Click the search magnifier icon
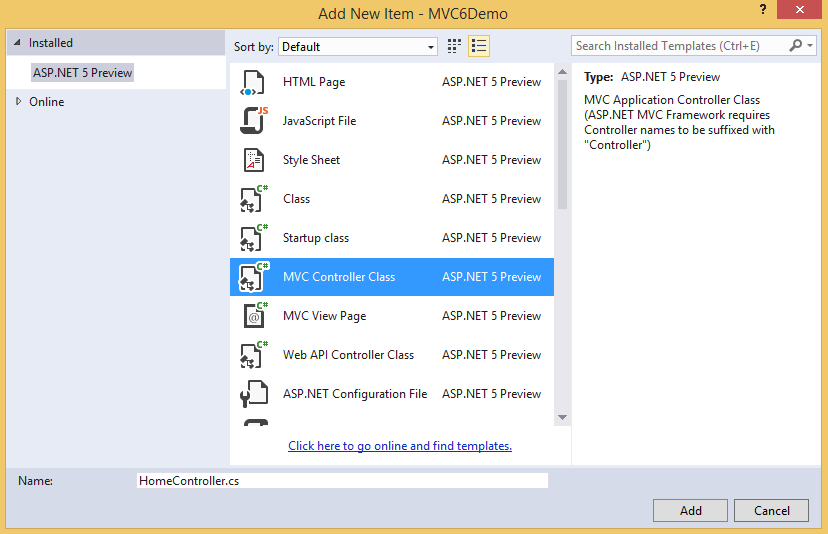 click(795, 45)
